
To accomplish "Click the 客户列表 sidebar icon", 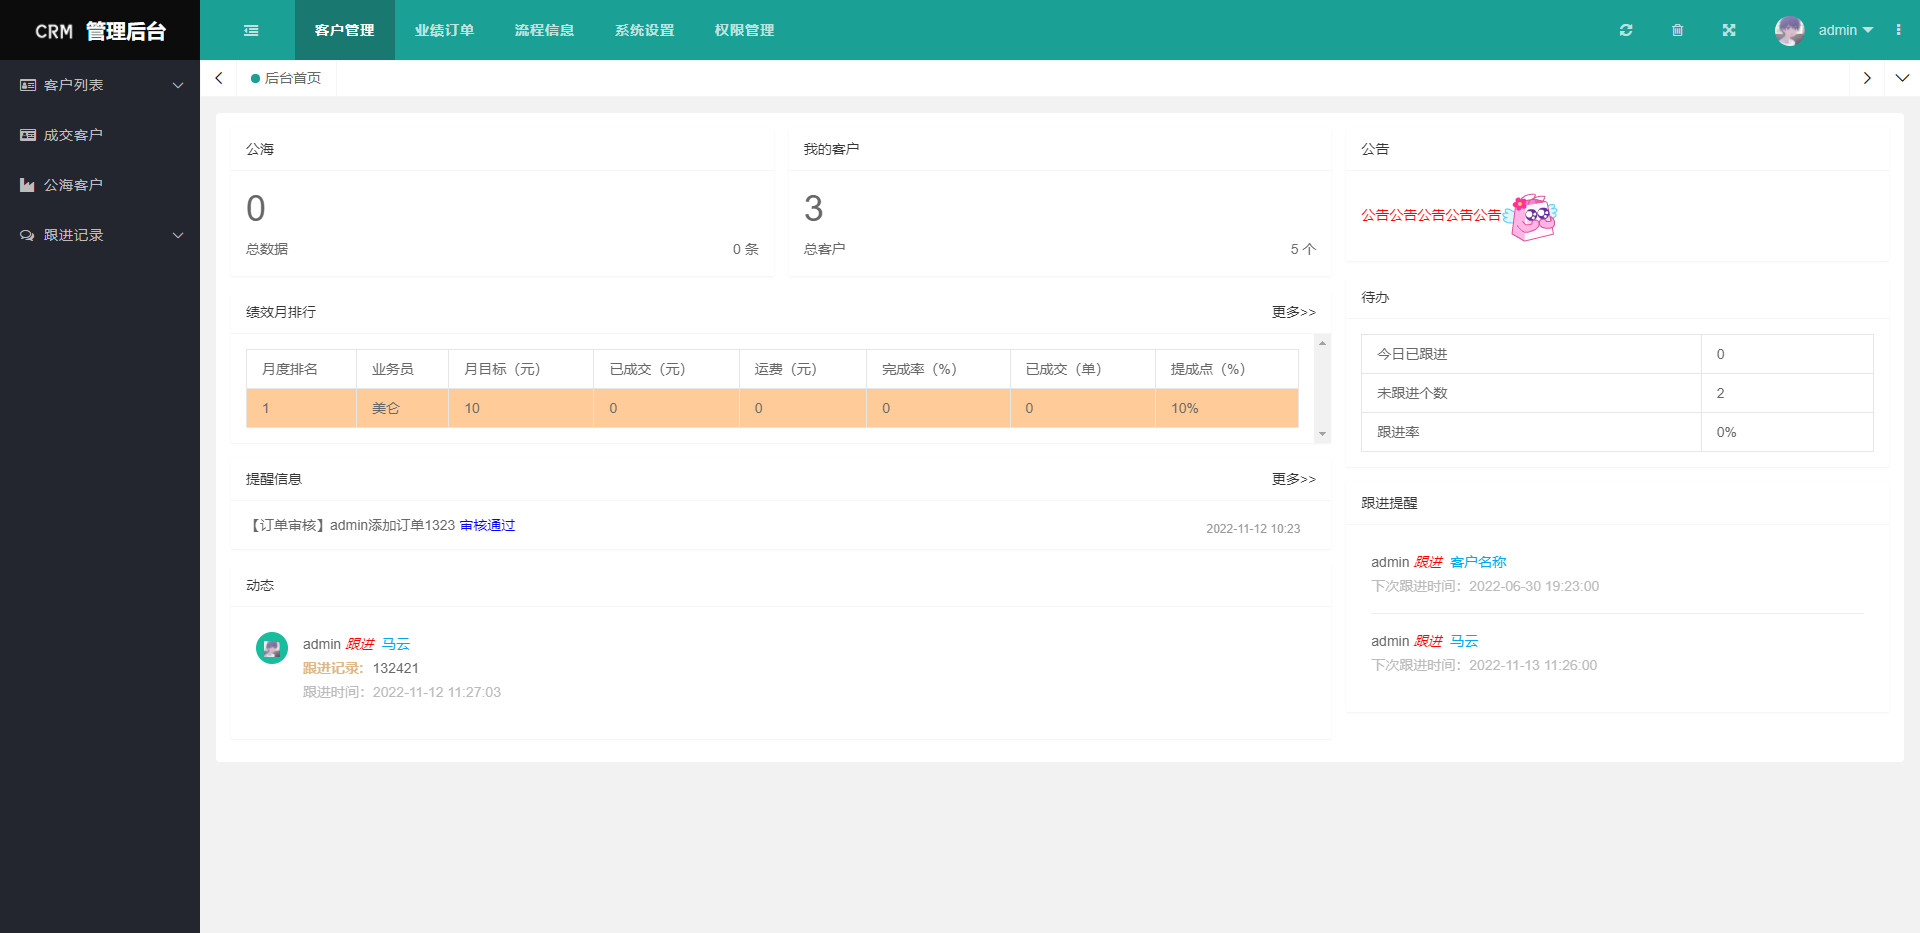I will tap(28, 85).
